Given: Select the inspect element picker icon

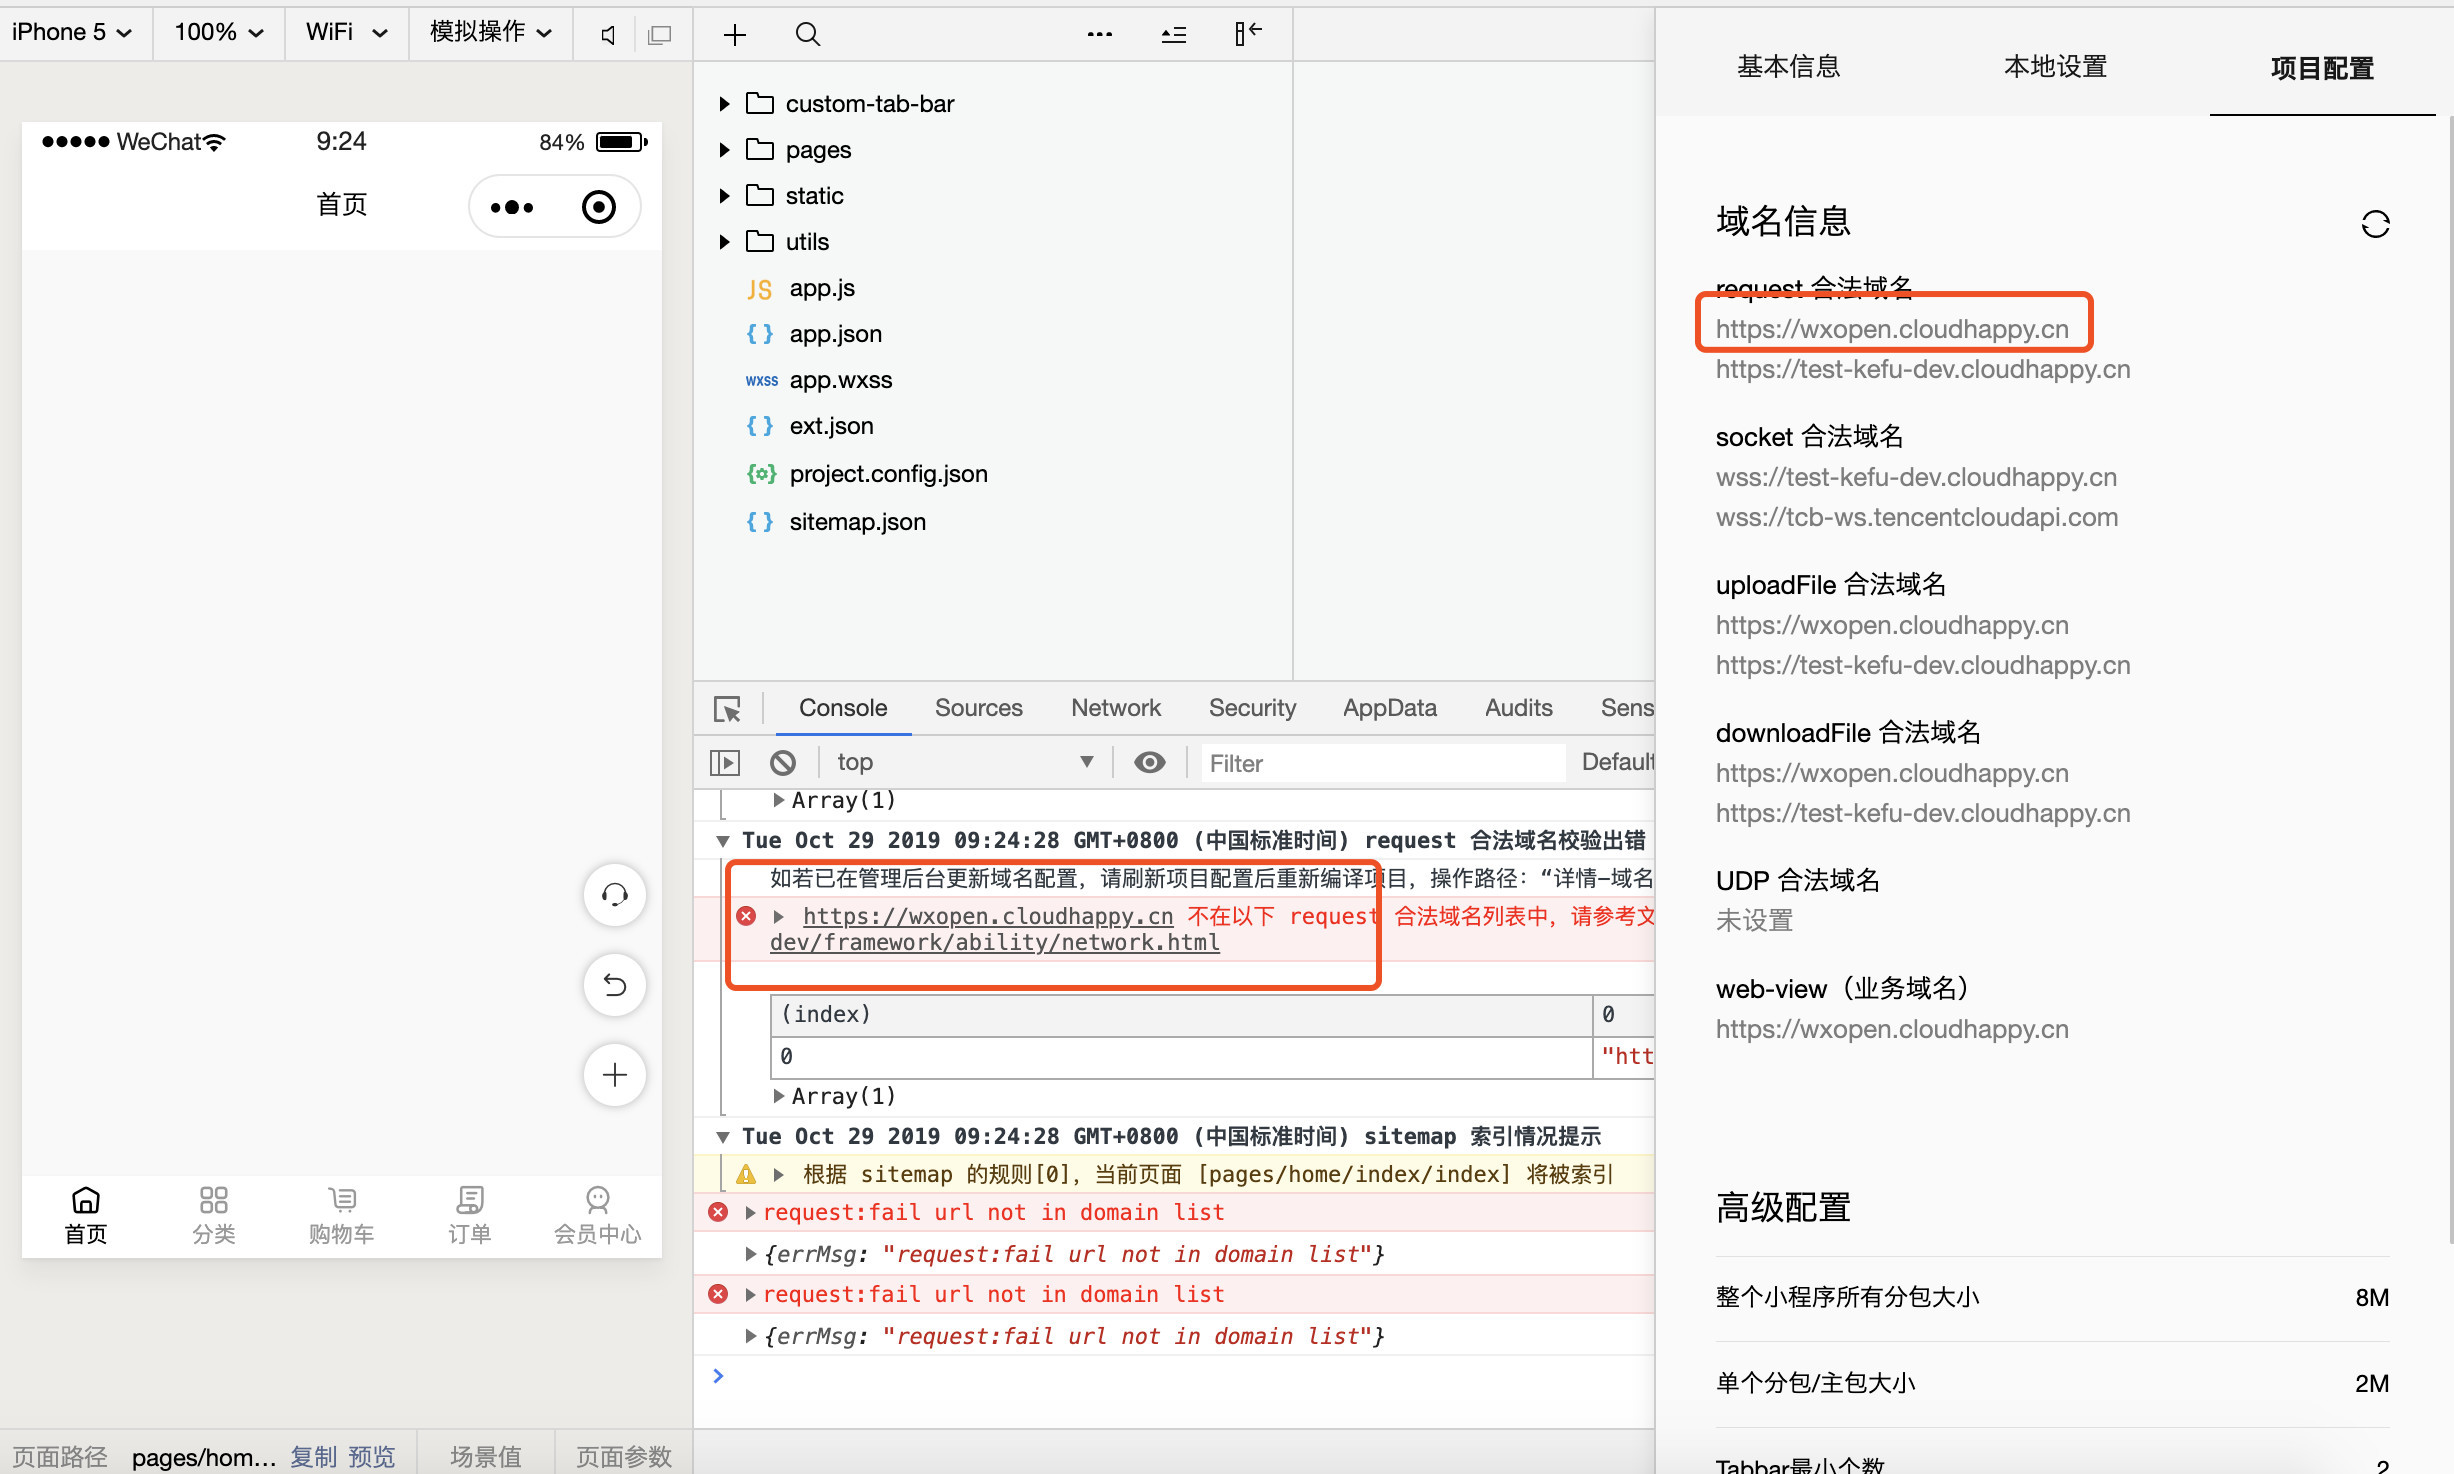Looking at the screenshot, I should tap(727, 709).
